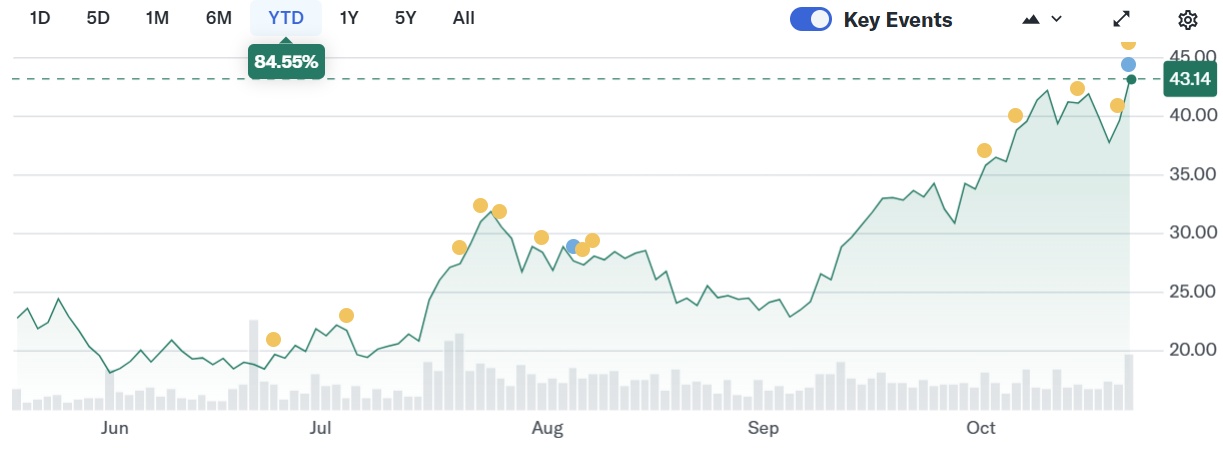Select the All time range
Image resolution: width=1223 pixels, height=460 pixels.
[464, 17]
